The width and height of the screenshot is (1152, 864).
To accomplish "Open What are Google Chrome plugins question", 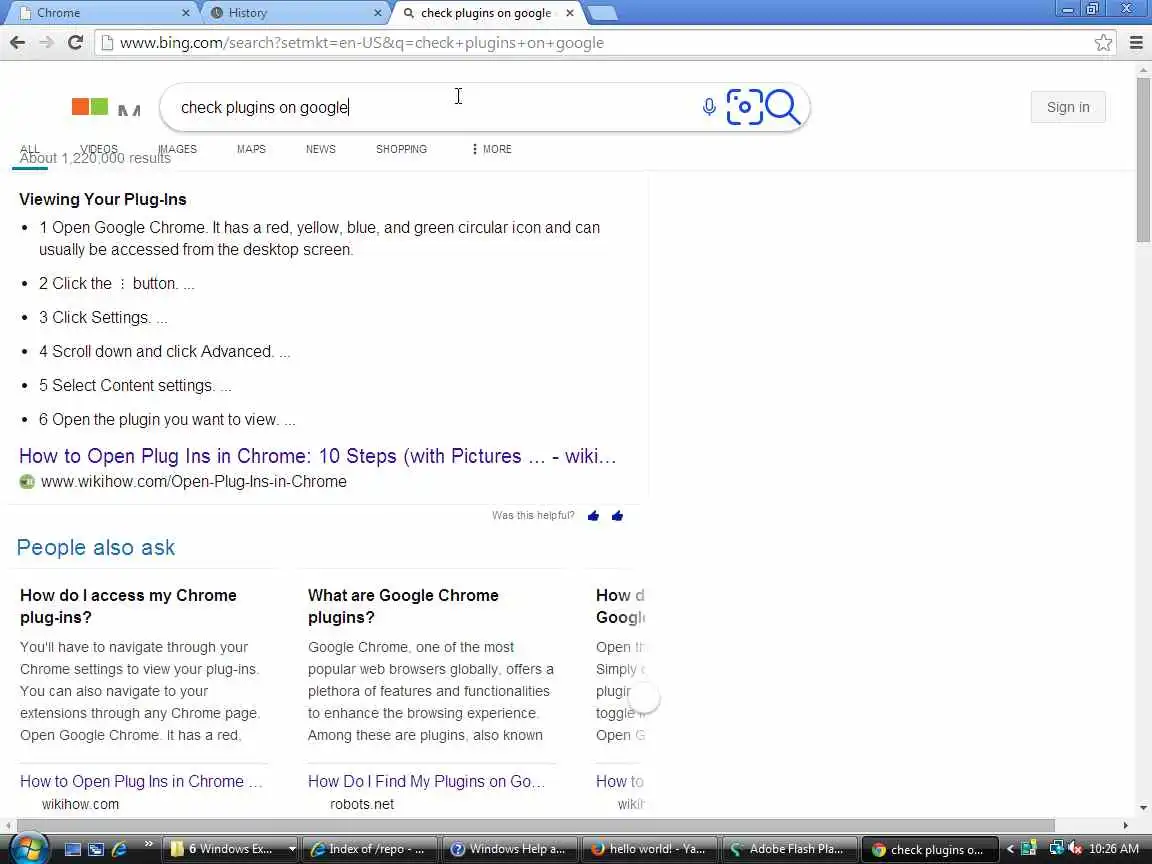I will pos(403,606).
